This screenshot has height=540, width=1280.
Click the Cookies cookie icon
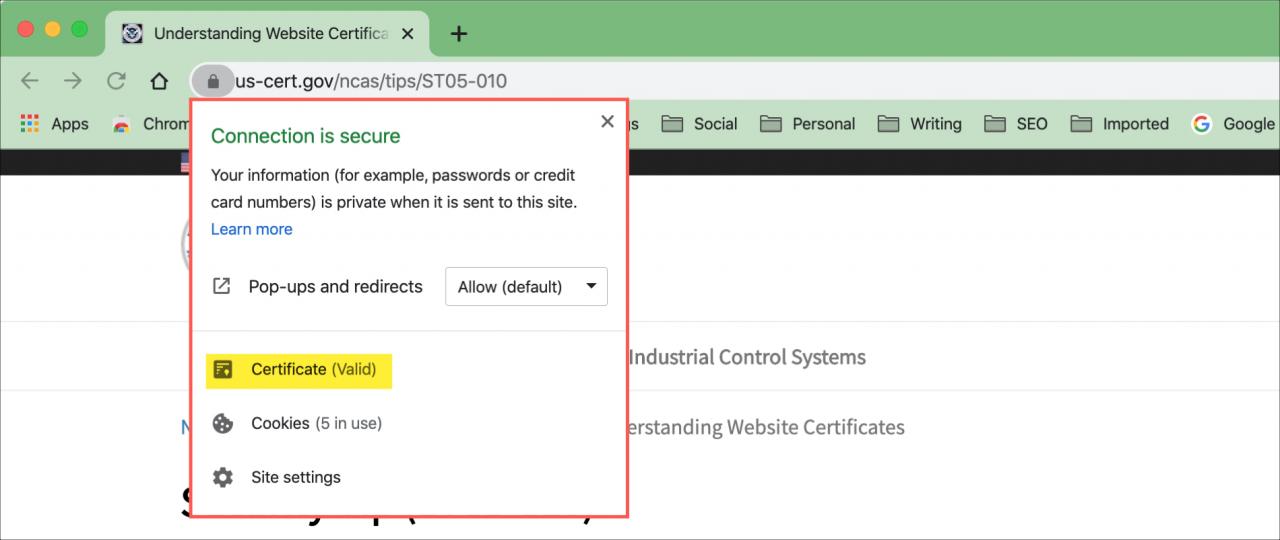coord(223,423)
